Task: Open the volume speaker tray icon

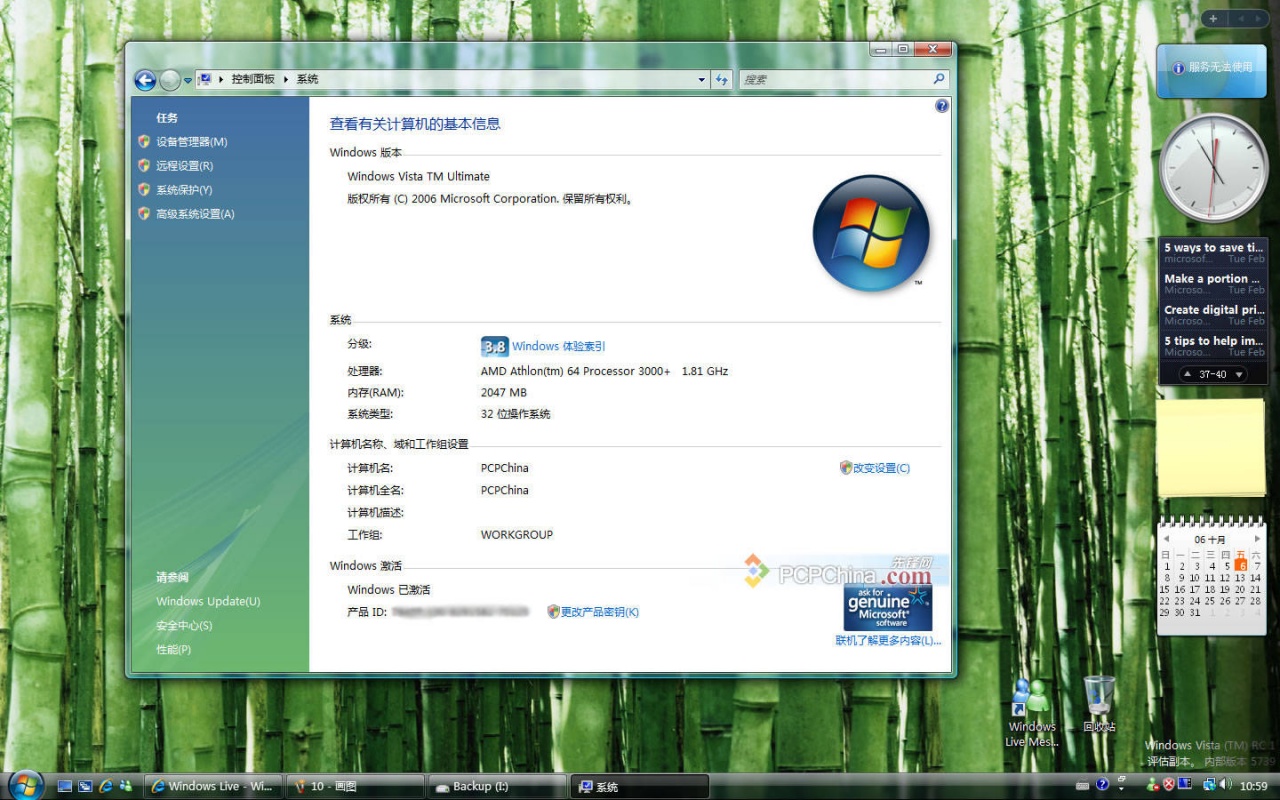Action: 1226,785
